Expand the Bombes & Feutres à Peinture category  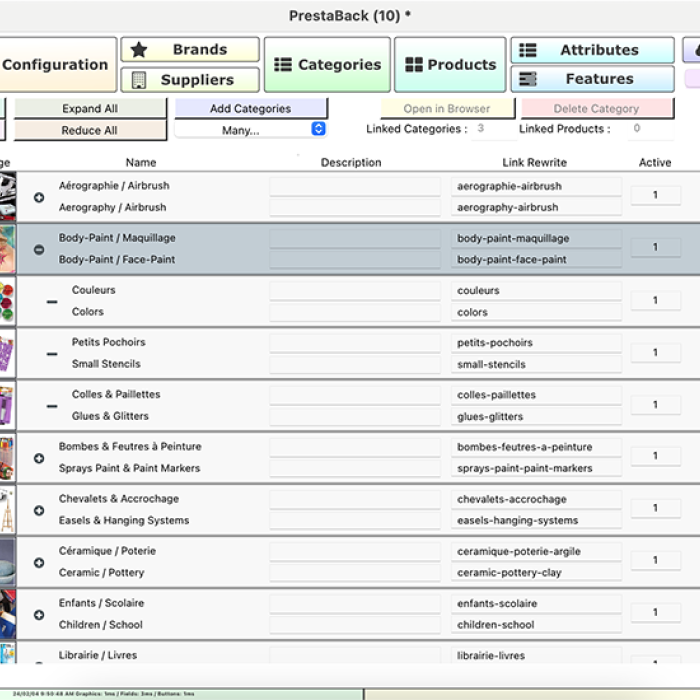[39, 458]
